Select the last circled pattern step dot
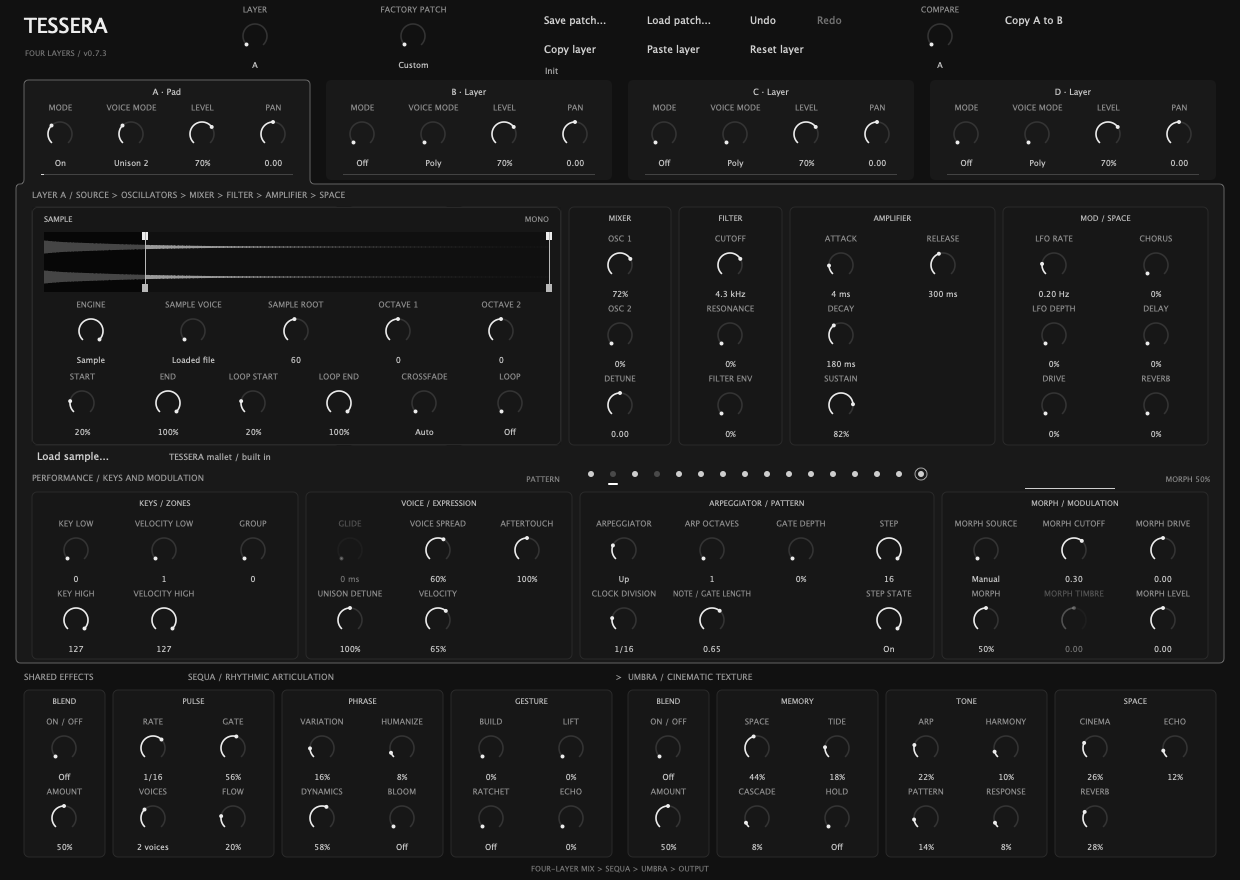Viewport: 1240px width, 880px height. [921, 474]
